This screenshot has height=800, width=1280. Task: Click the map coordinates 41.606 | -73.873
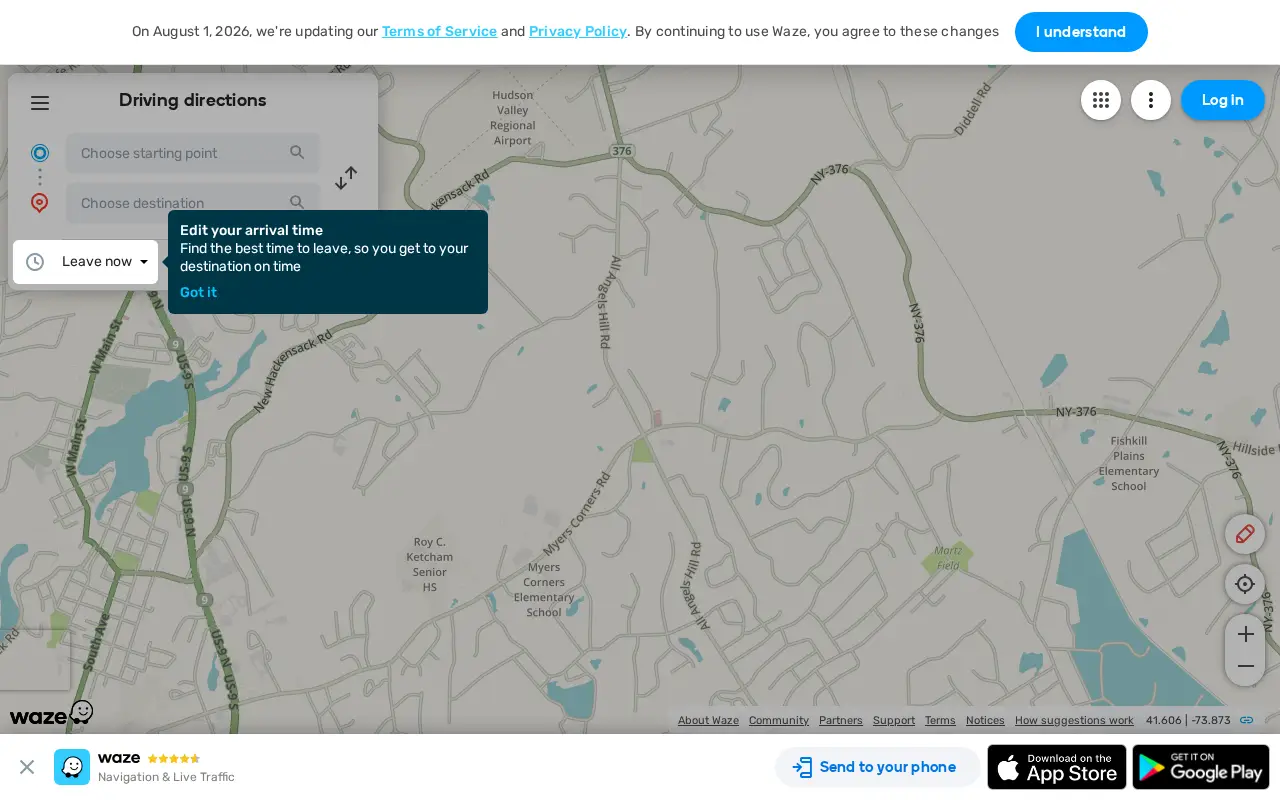coord(1188,720)
